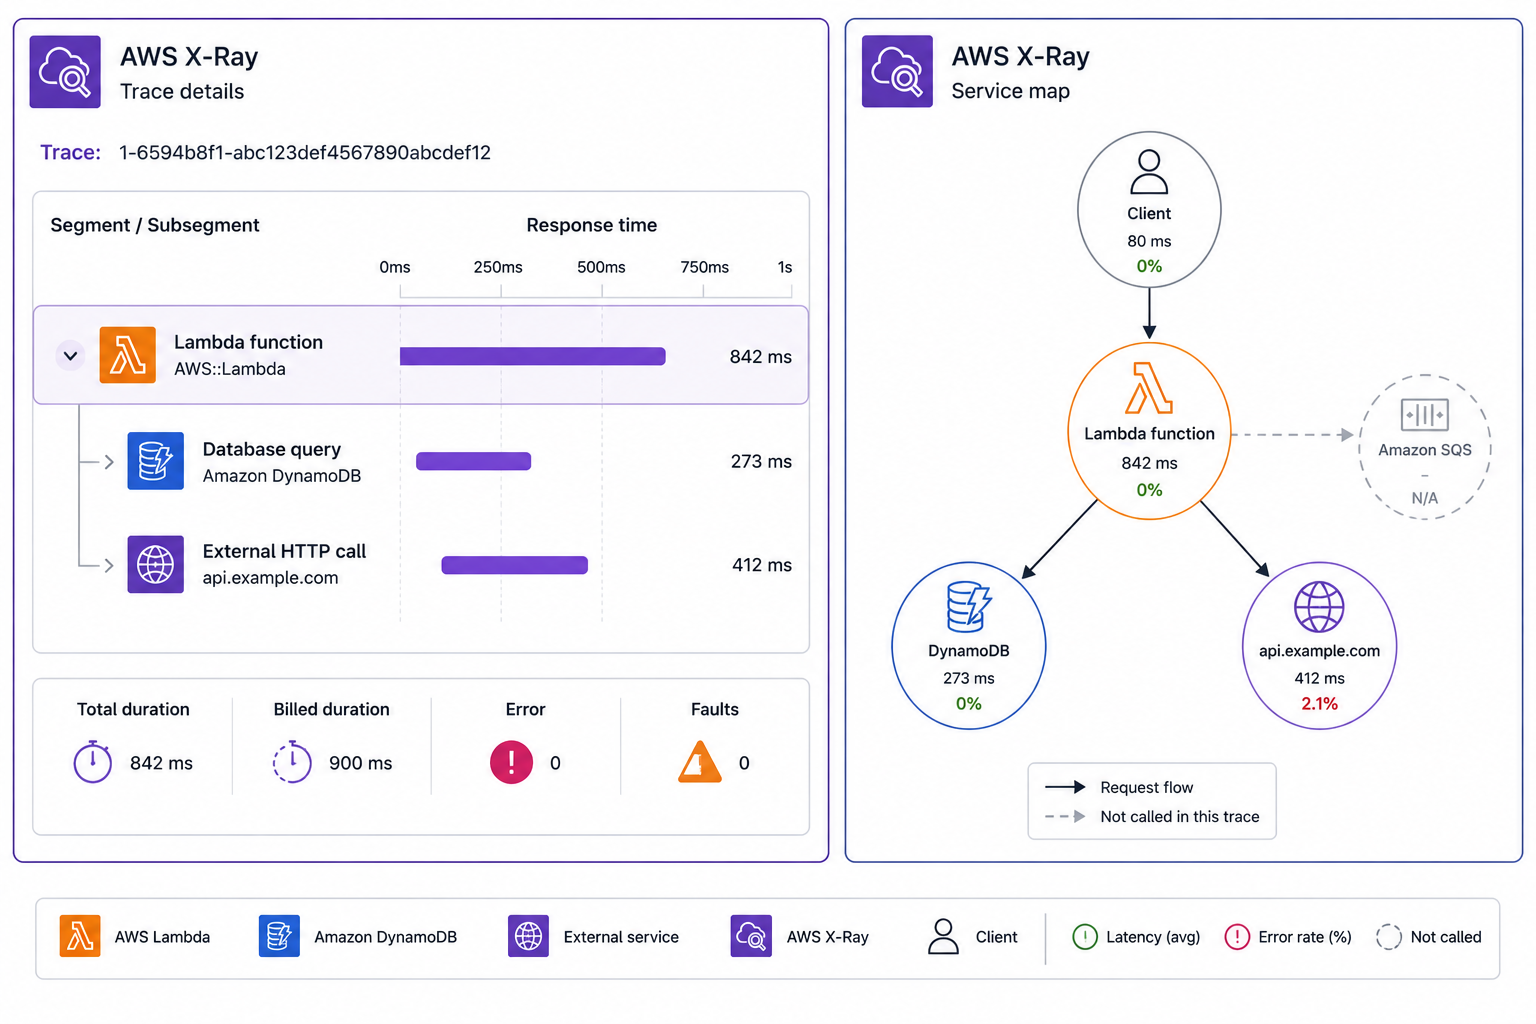Click the External HTTP call 412 ms bar
This screenshot has width=1536, height=1024.
click(515, 565)
